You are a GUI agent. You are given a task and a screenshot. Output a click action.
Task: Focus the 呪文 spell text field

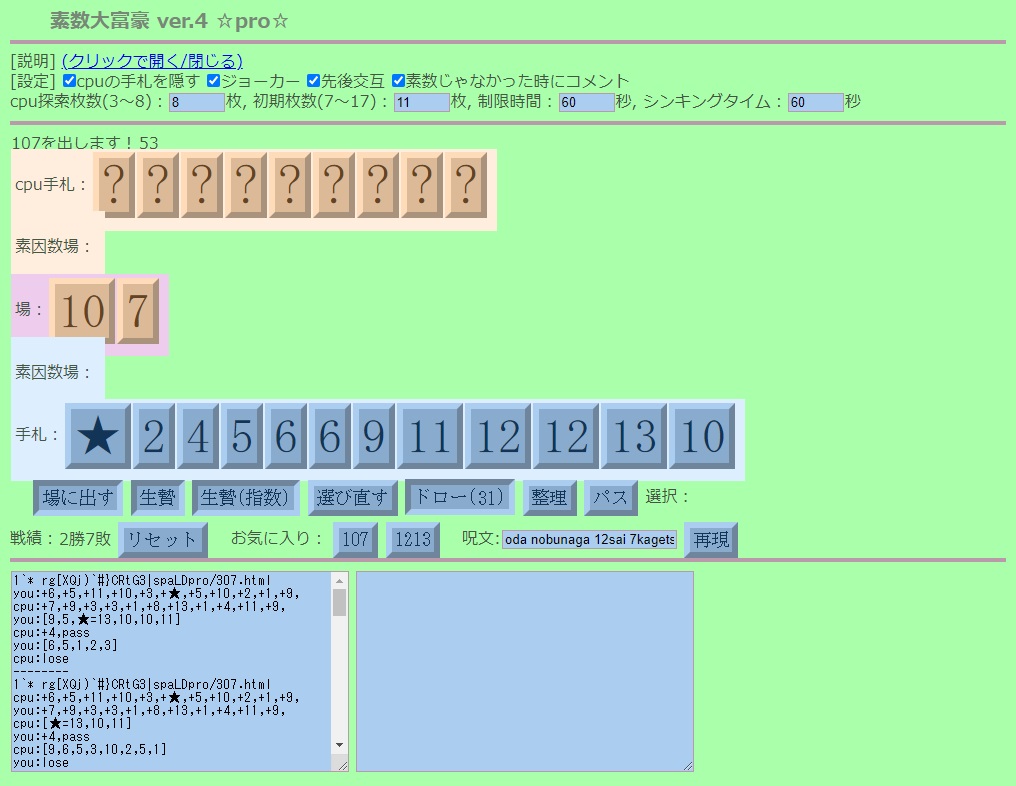(590, 540)
